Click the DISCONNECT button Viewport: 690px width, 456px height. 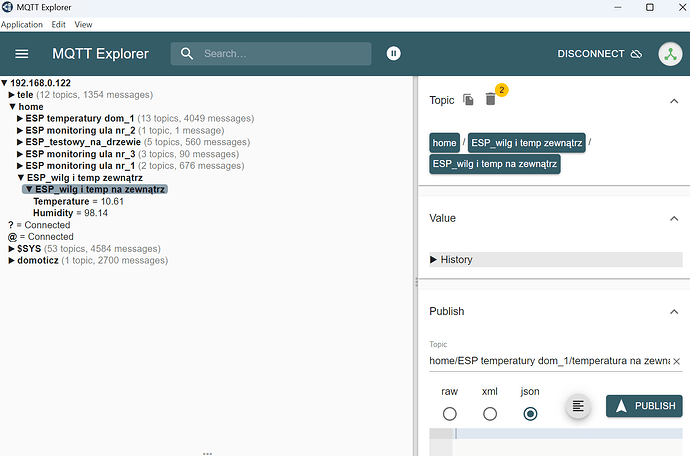(599, 54)
